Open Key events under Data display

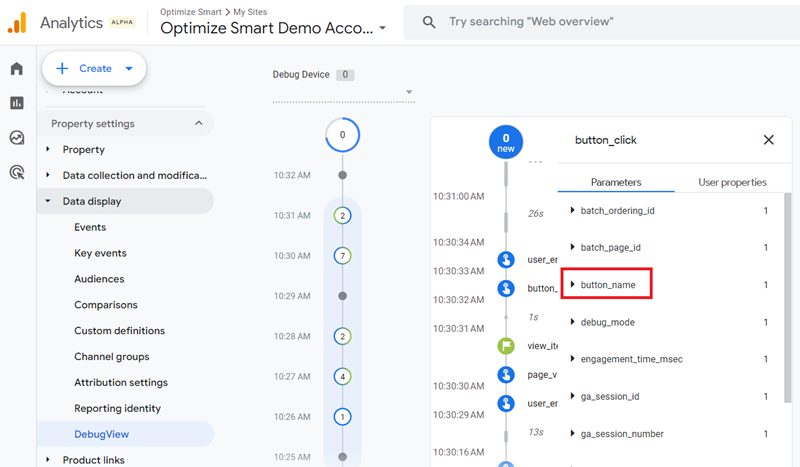[101, 253]
